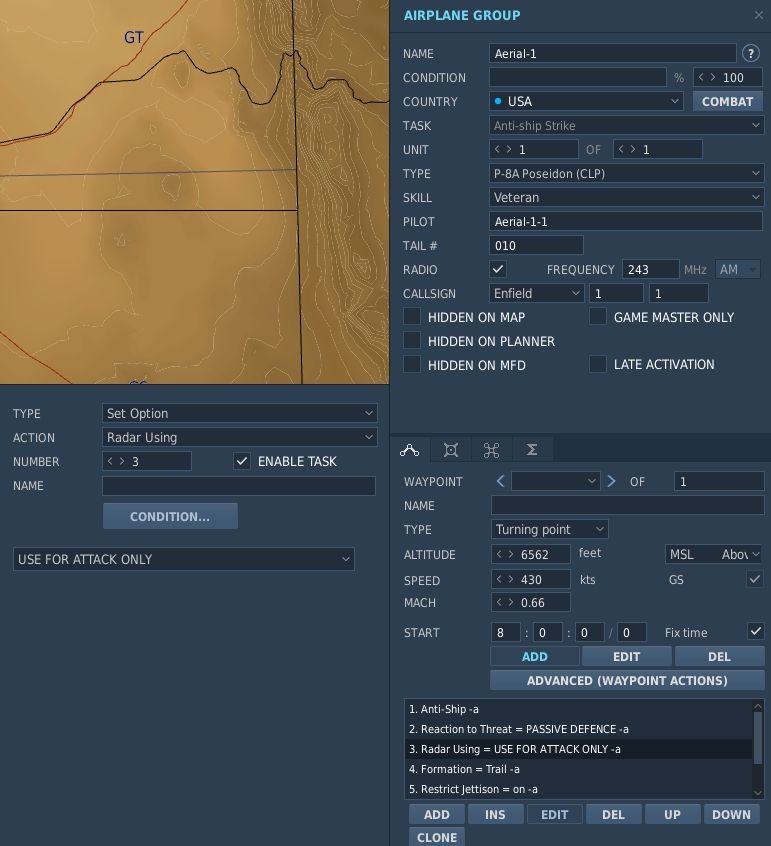
Task: Enable HIDDEN ON MAP checkbox
Action: tap(412, 317)
